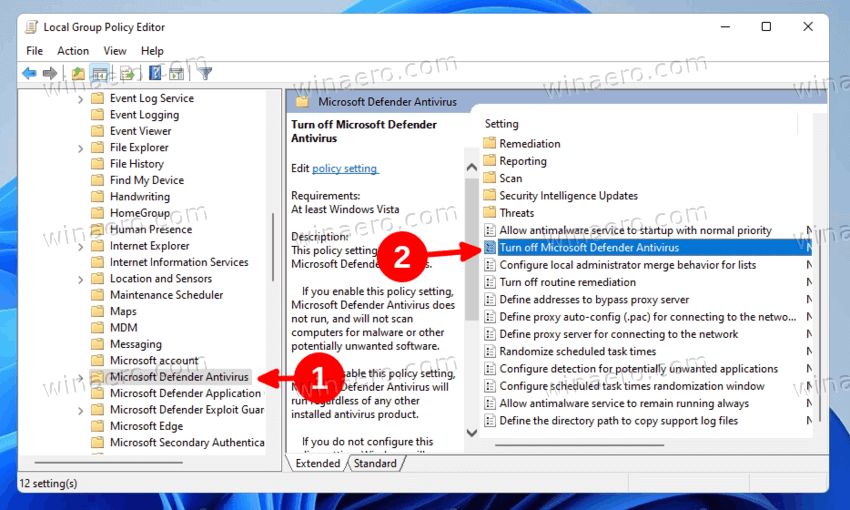Click the Export List toolbar icon

click(x=127, y=73)
